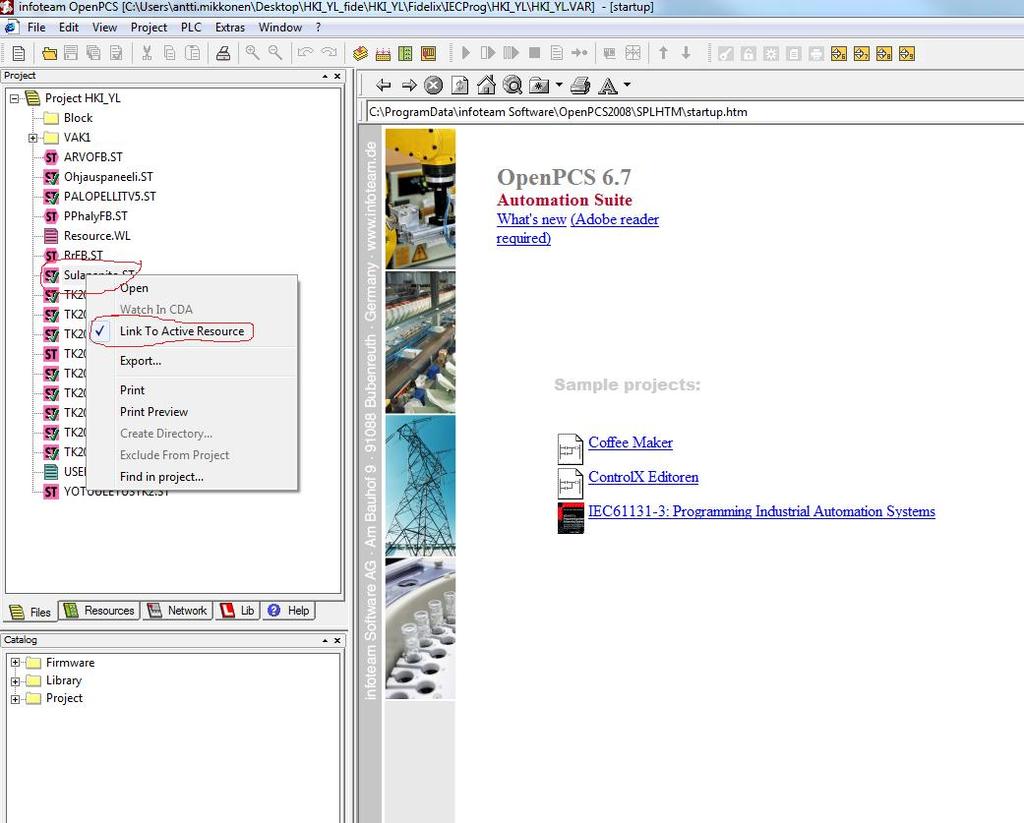Image resolution: width=1024 pixels, height=823 pixels.
Task: Click yellow bookmark icon numbered 7
Action: [x=861, y=54]
